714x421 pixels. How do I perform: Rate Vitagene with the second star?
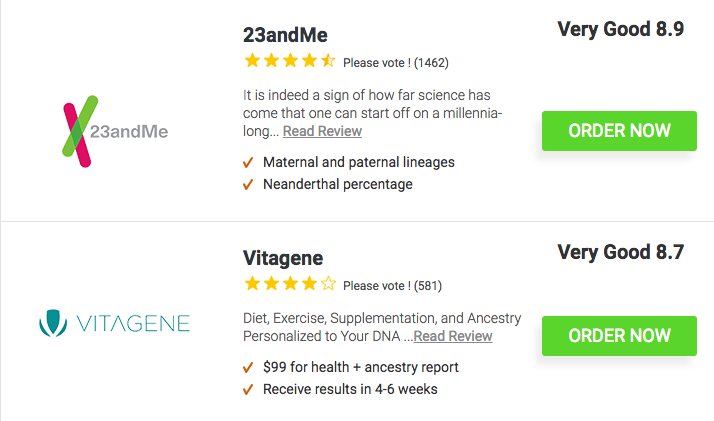pos(271,284)
